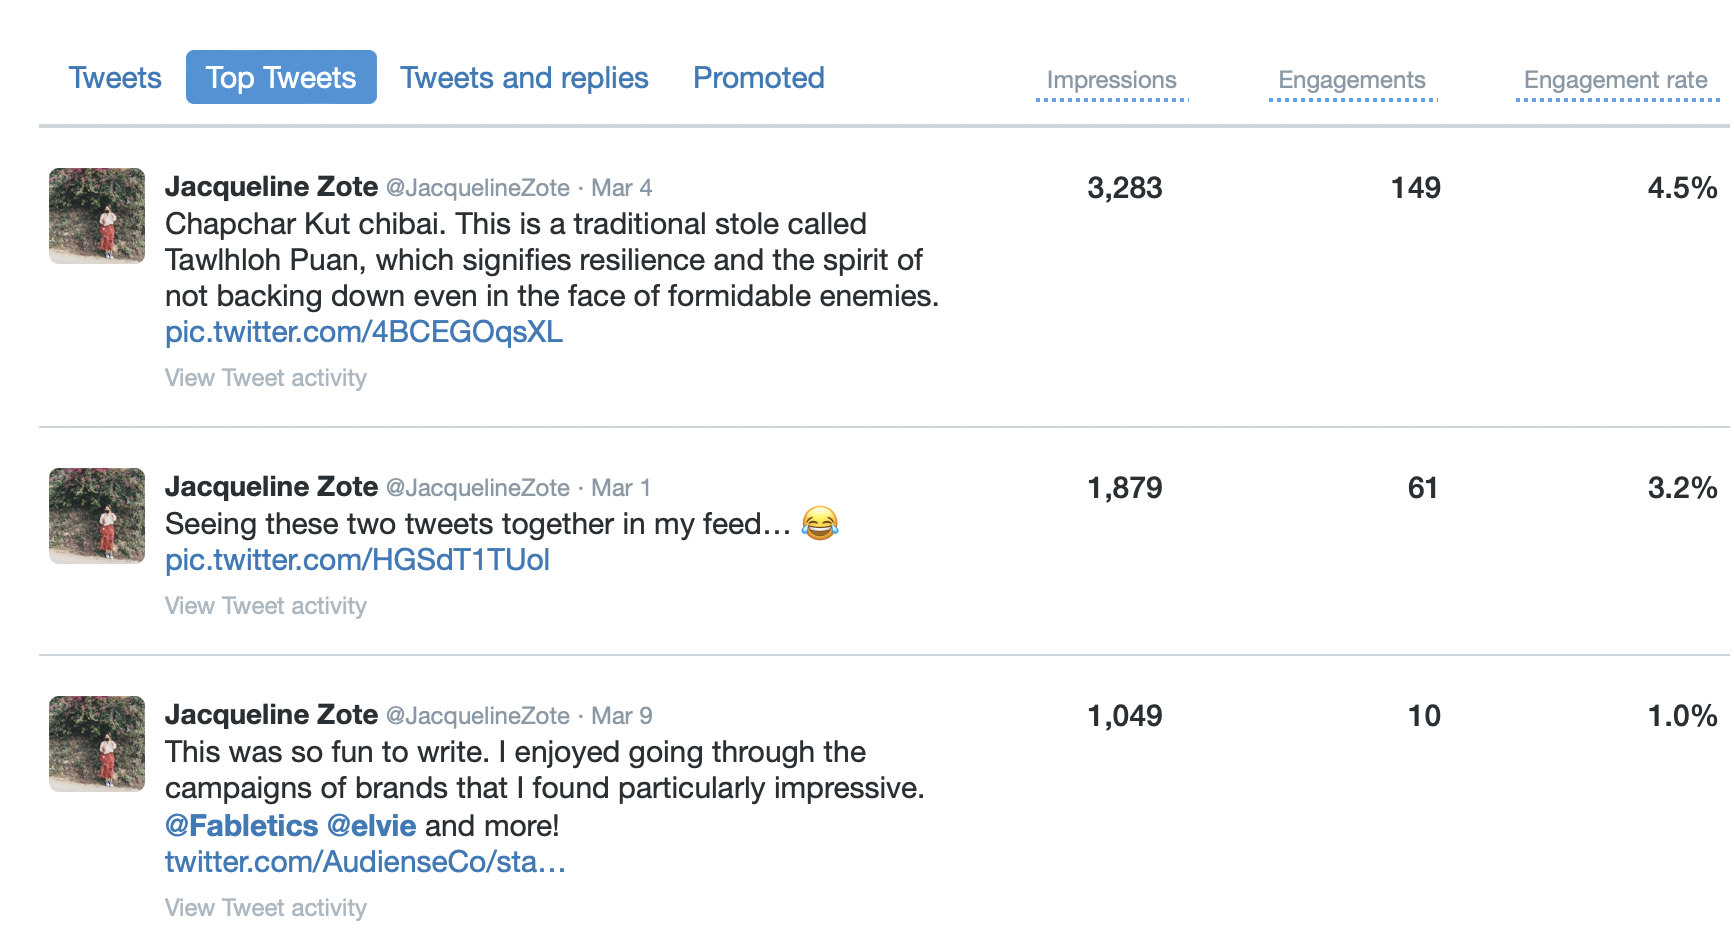The width and height of the screenshot is (1734, 942).
Task: Click the @Fabletics mention
Action: (241, 826)
